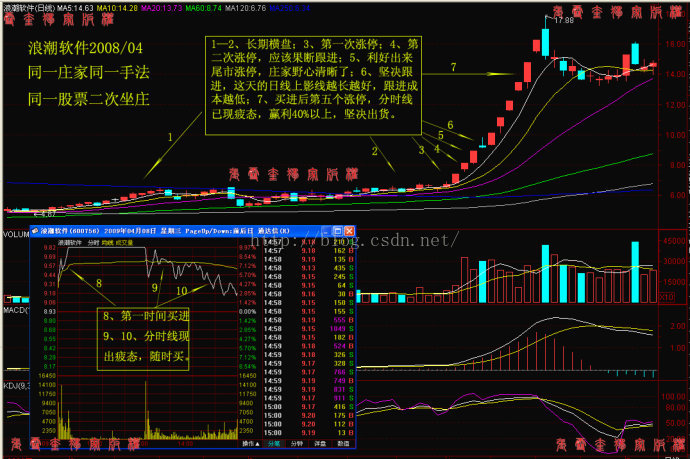Click the MA10:14.28 indicator label
Screen dimensions: 690x459
117,8
